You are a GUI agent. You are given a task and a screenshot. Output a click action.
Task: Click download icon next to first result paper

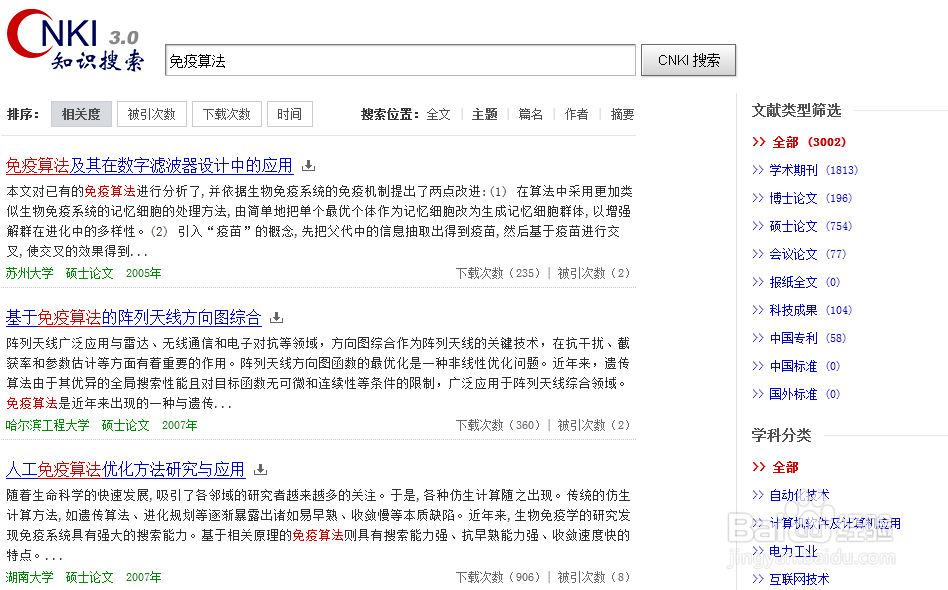[x=308, y=164]
